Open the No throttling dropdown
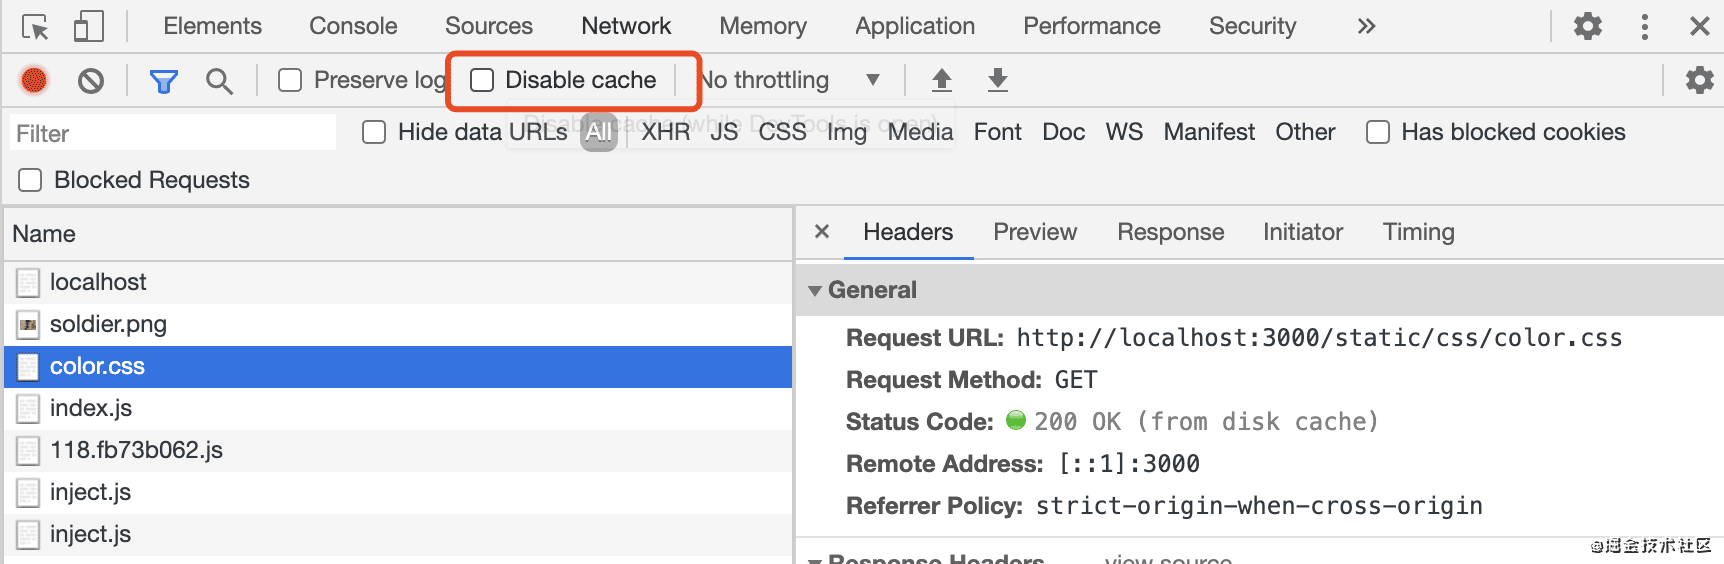Image resolution: width=1724 pixels, height=564 pixels. [790, 80]
